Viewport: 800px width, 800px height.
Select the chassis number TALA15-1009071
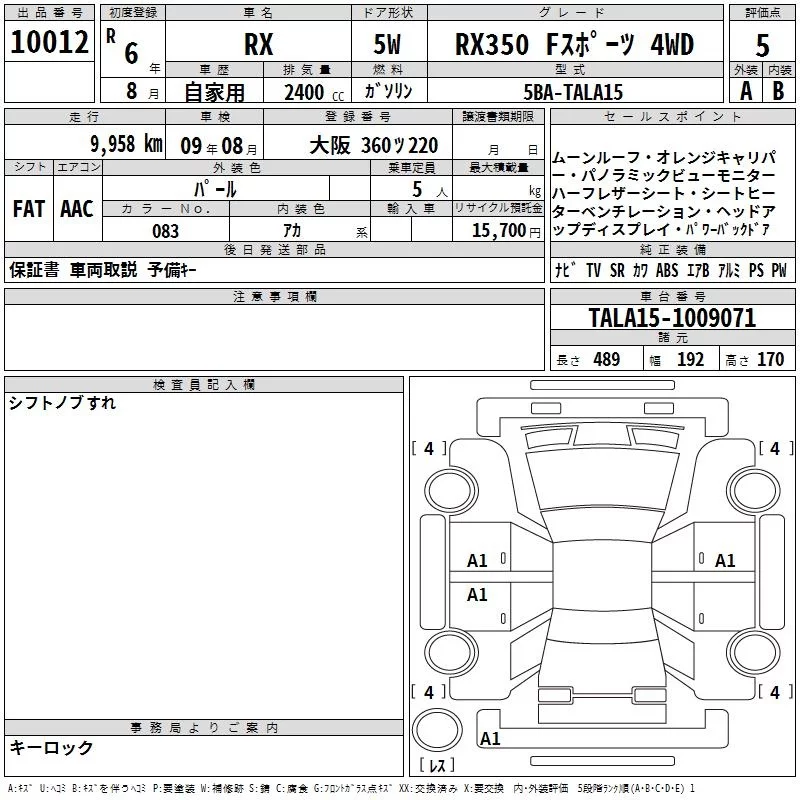tap(672, 319)
